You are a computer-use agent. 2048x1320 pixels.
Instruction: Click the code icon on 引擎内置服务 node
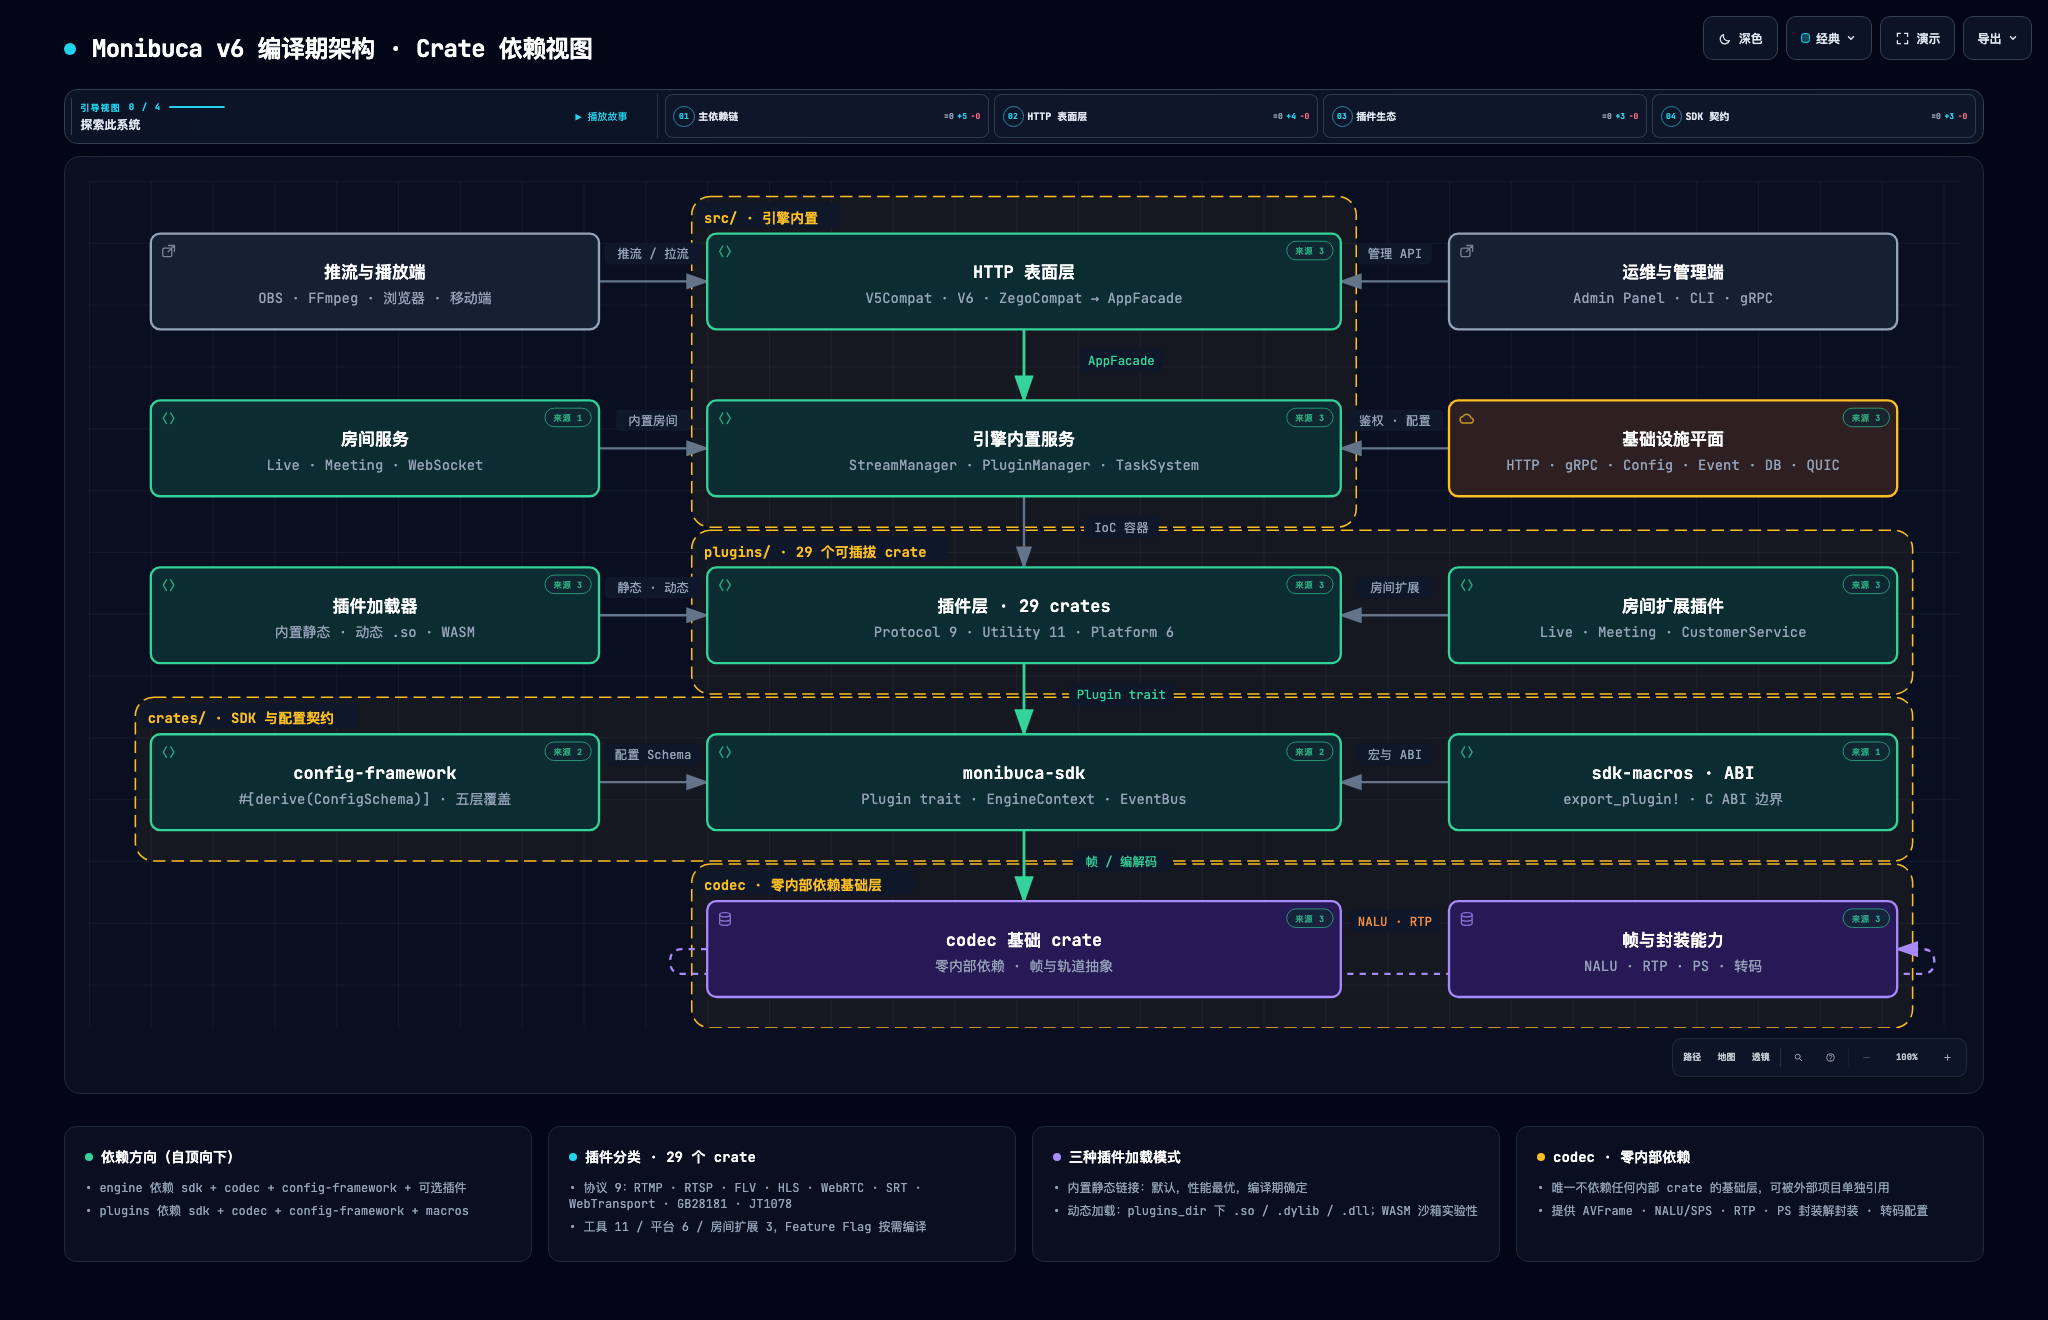(725, 418)
